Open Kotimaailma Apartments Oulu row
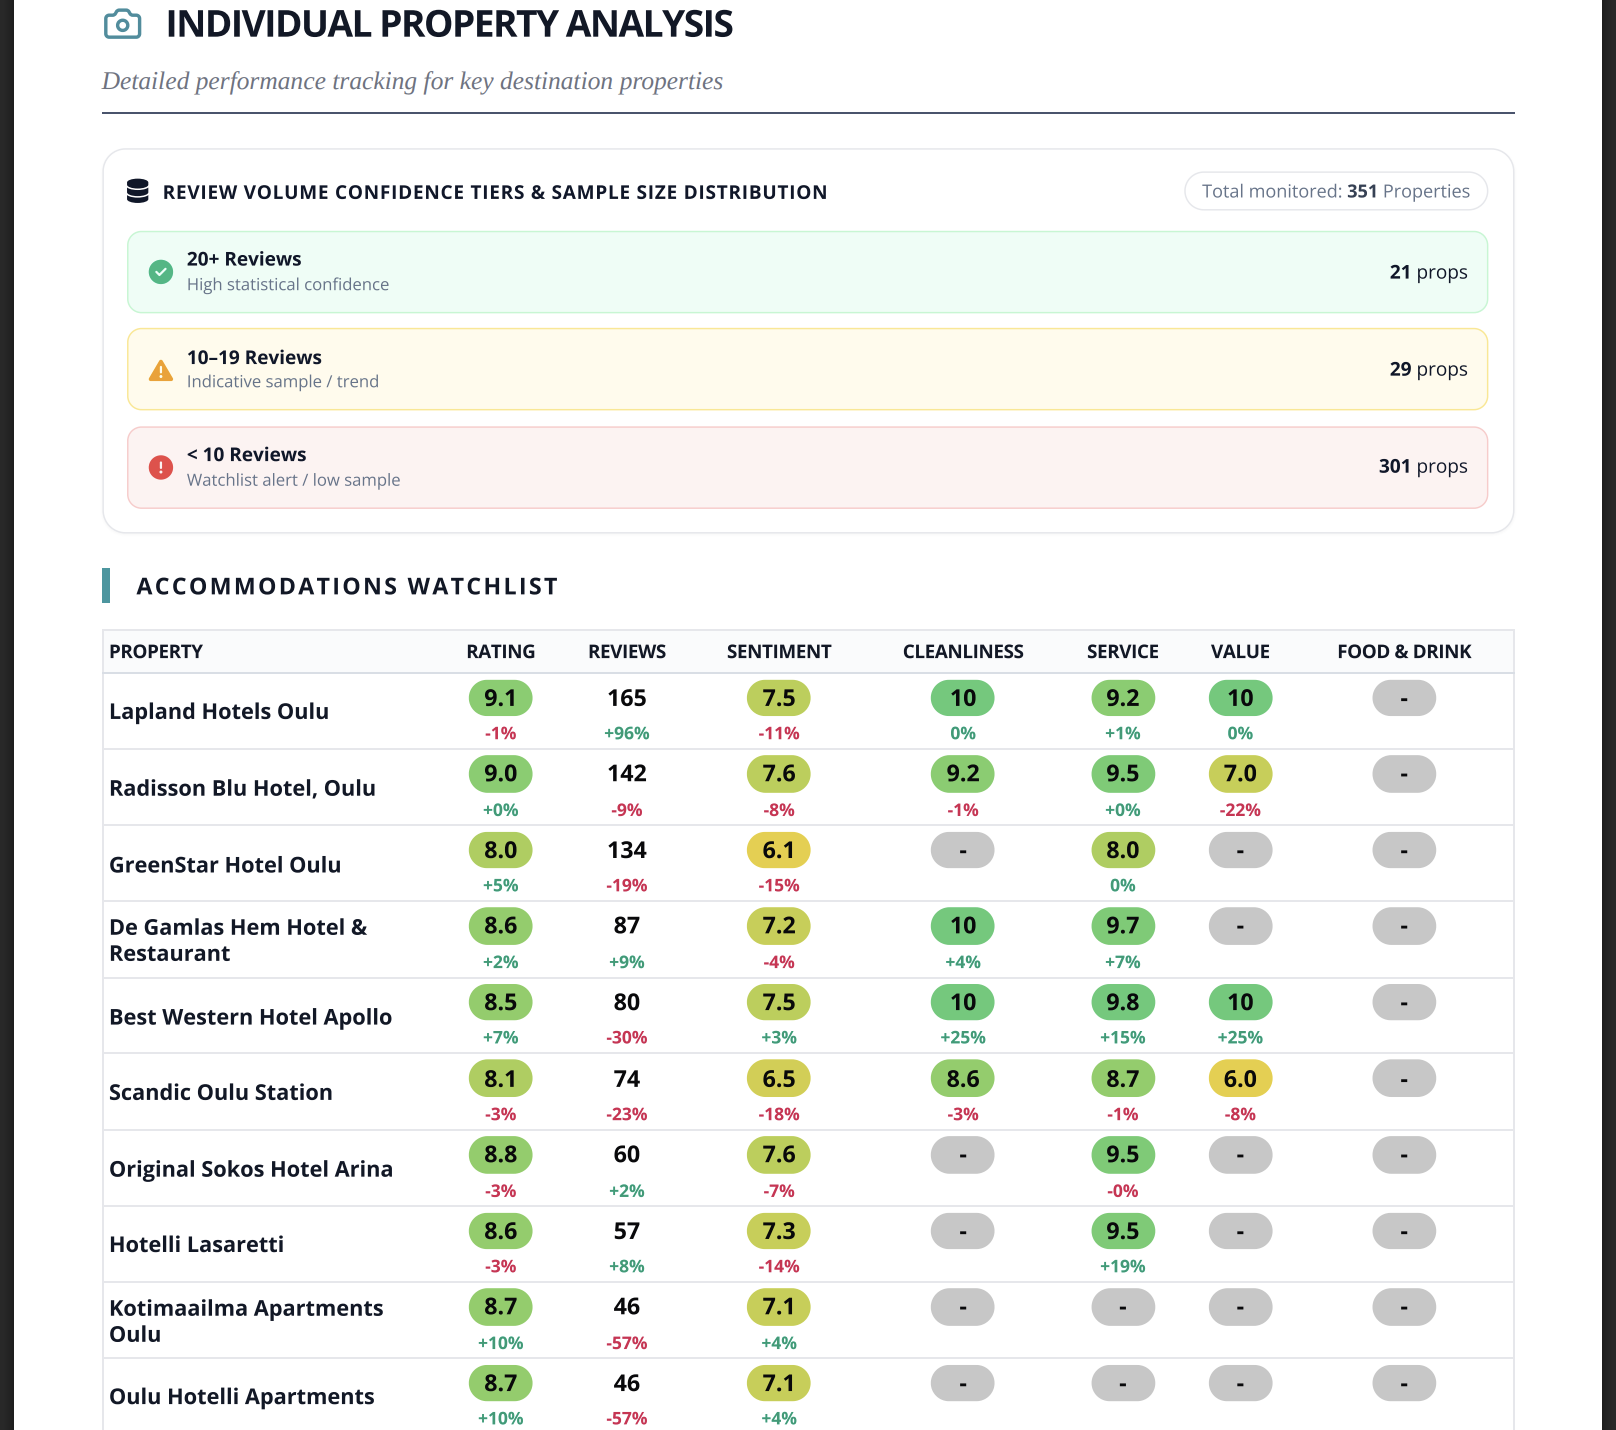The height and width of the screenshot is (1430, 1616). click(x=808, y=1320)
